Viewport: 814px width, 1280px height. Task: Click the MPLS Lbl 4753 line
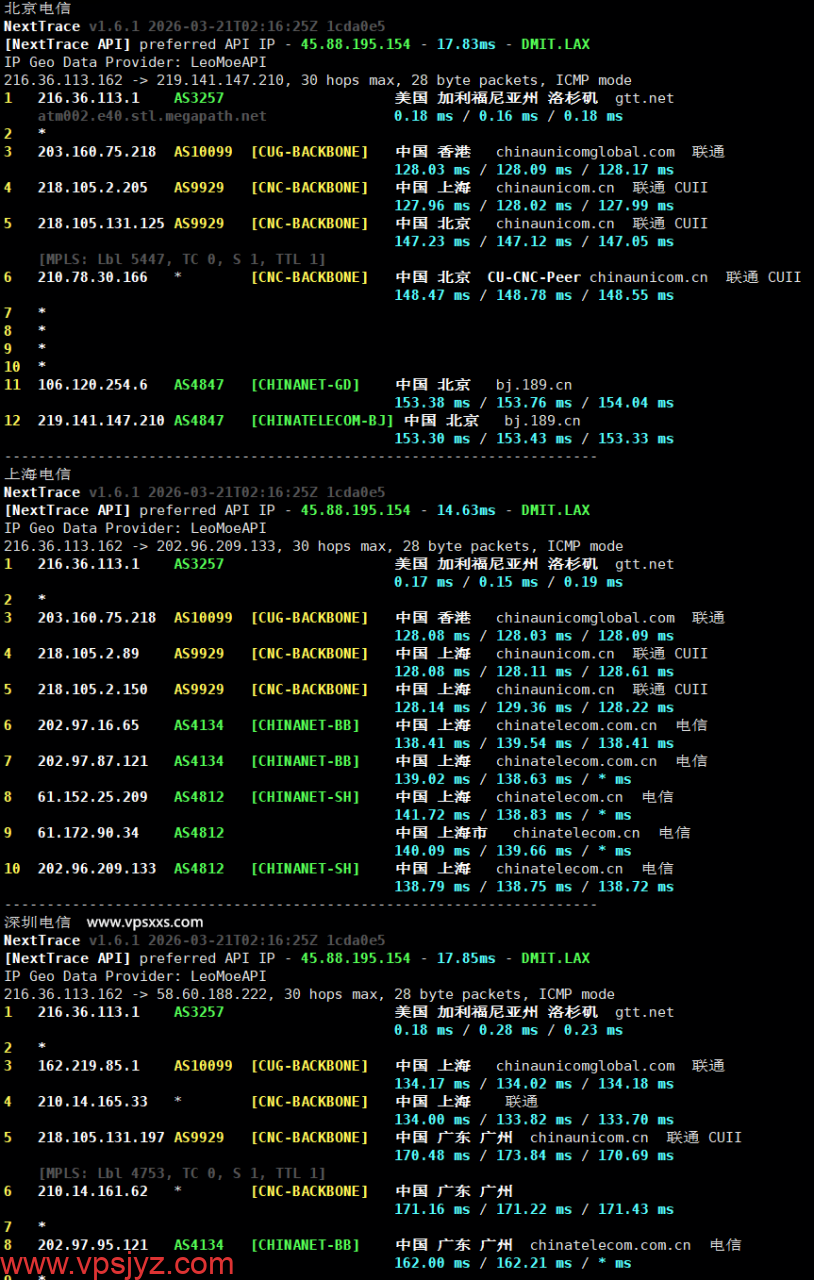pos(182,1173)
